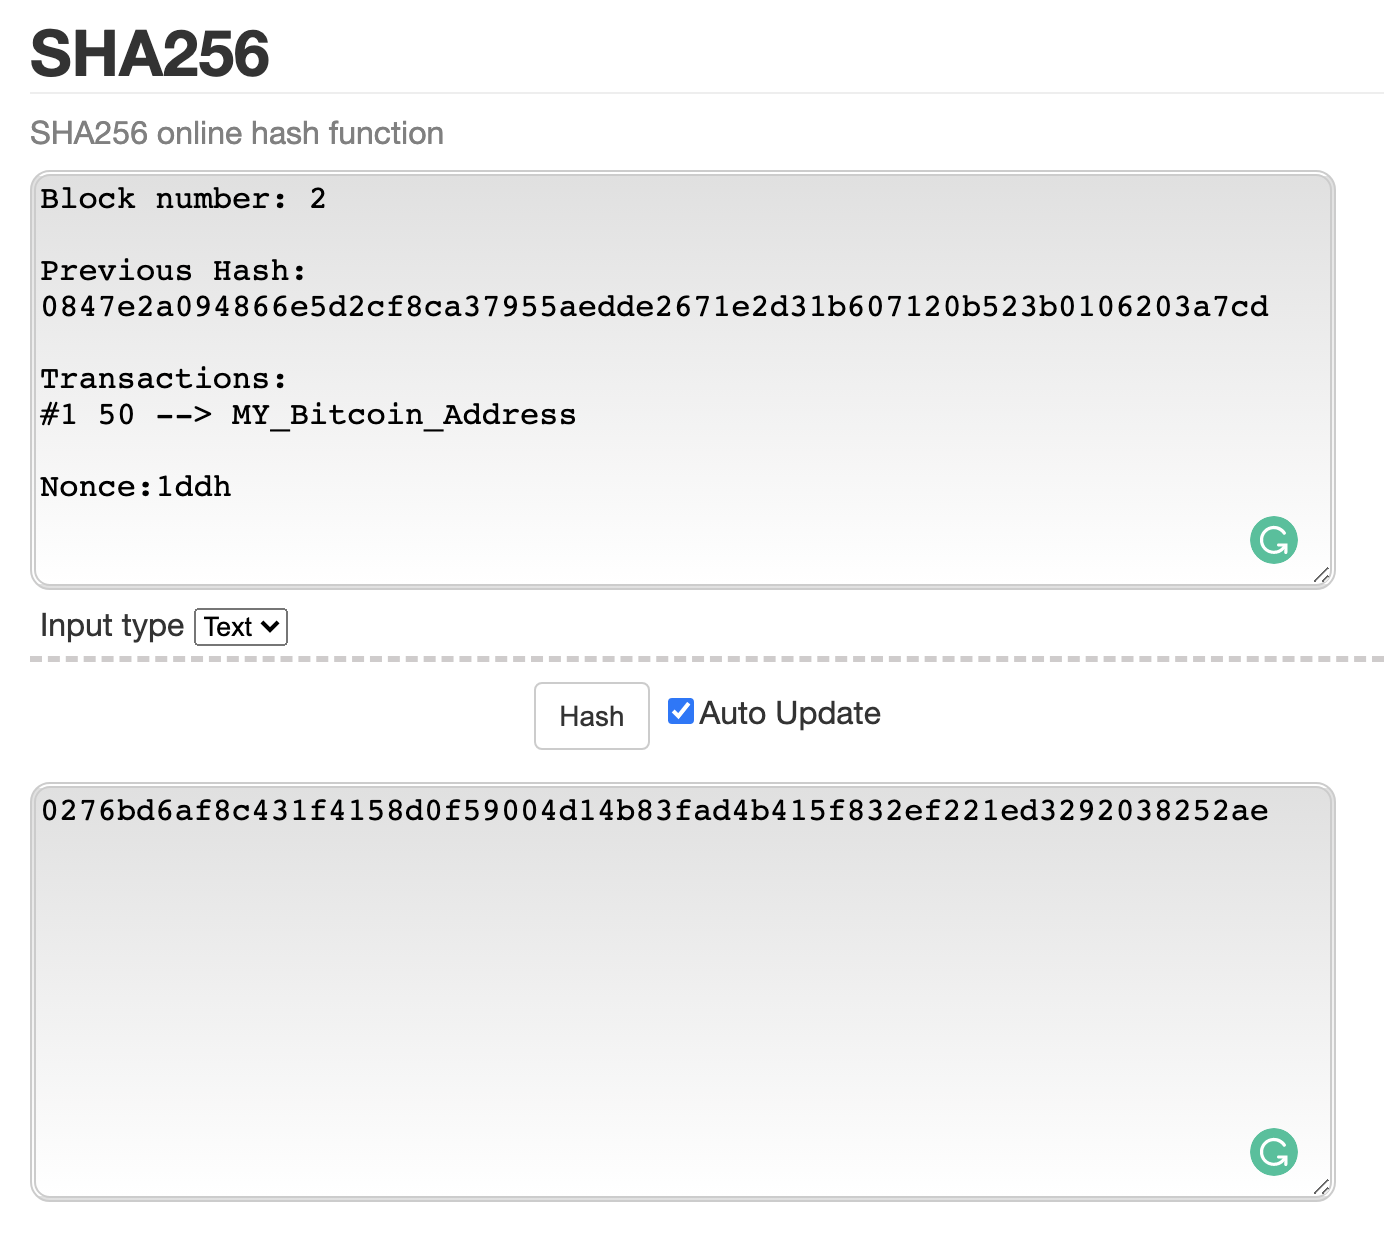Click the SHA256 page heading
Image resolution: width=1388 pixels, height=1248 pixels.
tap(150, 53)
